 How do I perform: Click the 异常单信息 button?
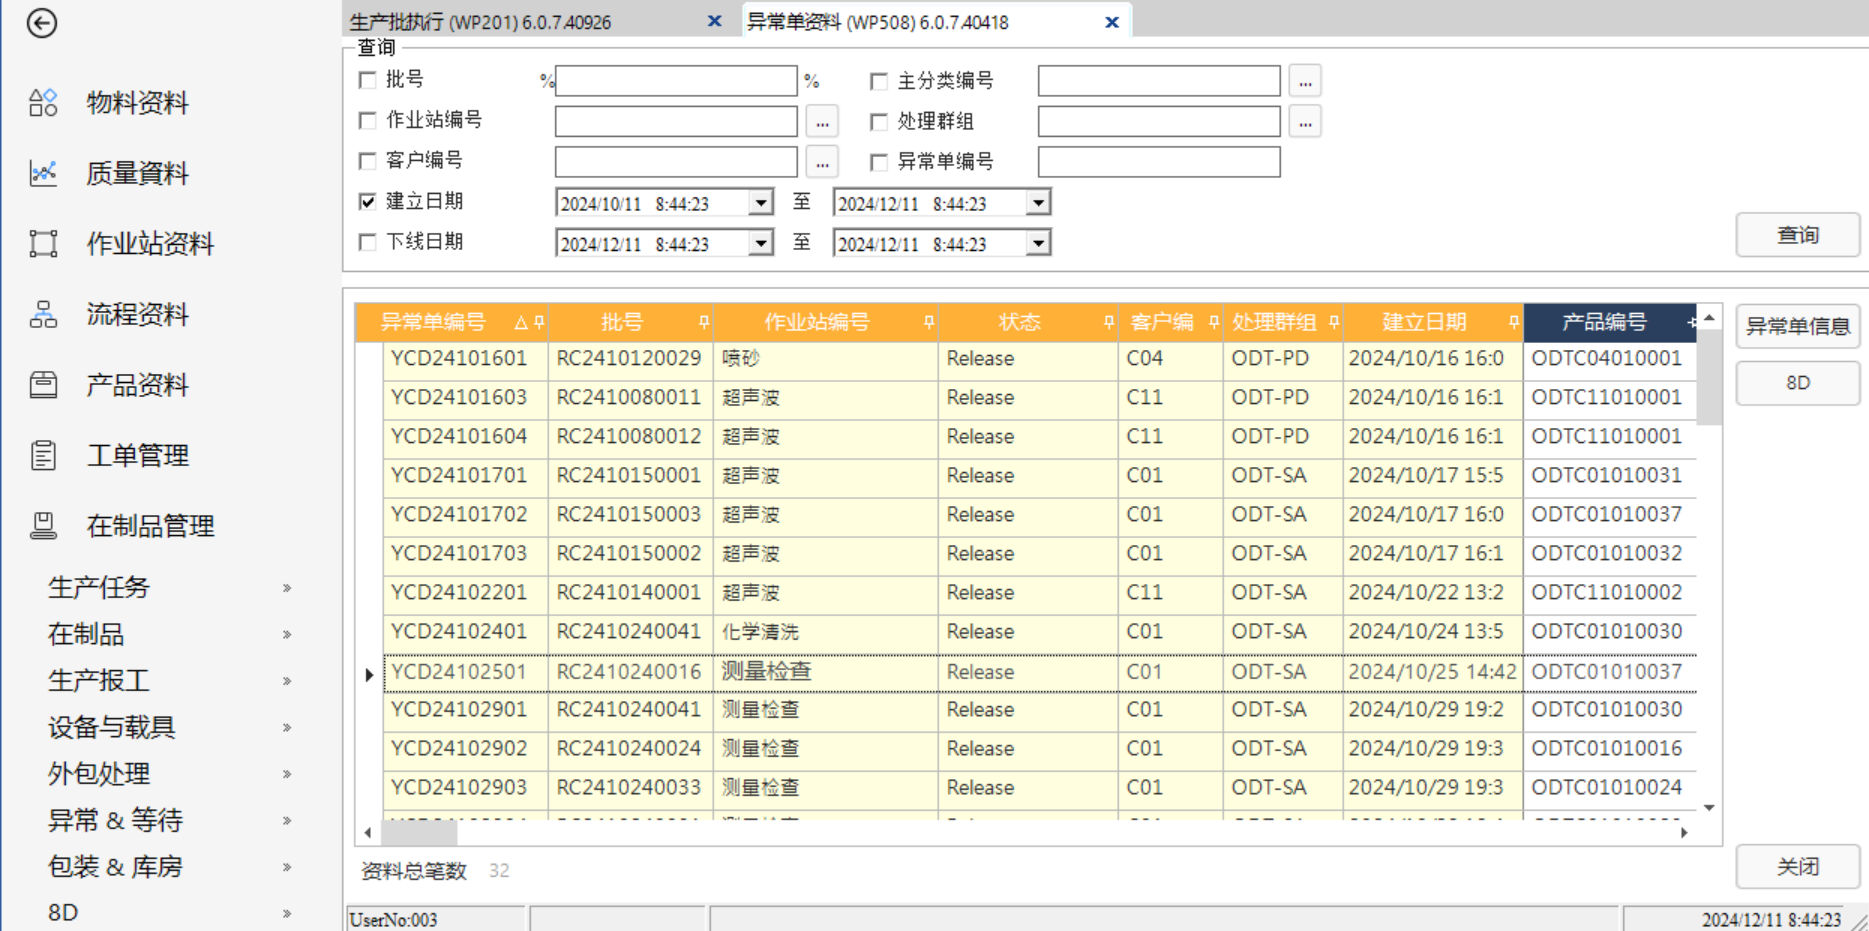(x=1797, y=326)
